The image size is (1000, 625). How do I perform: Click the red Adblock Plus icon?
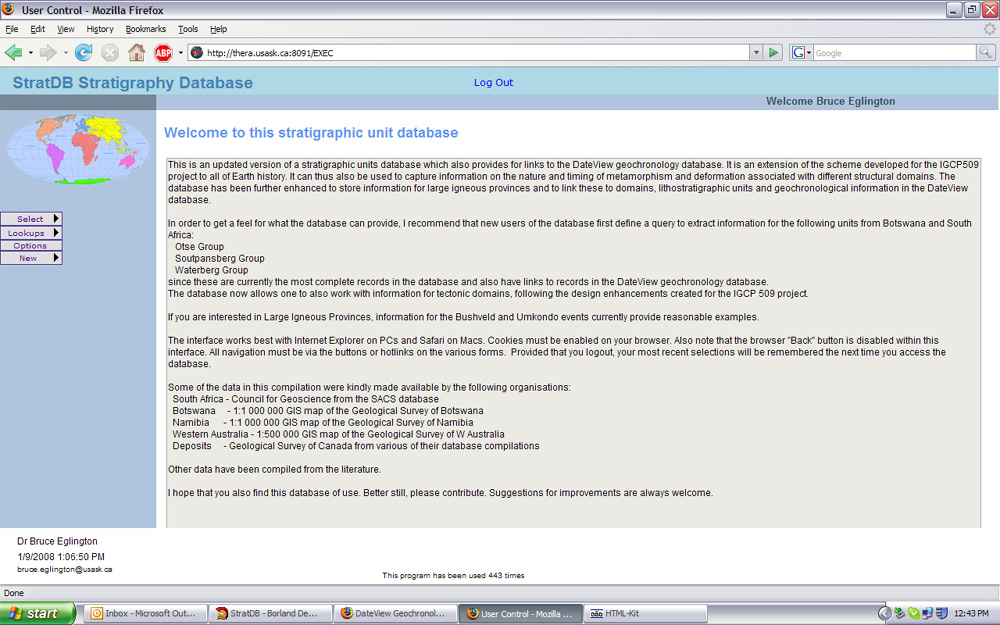[163, 53]
